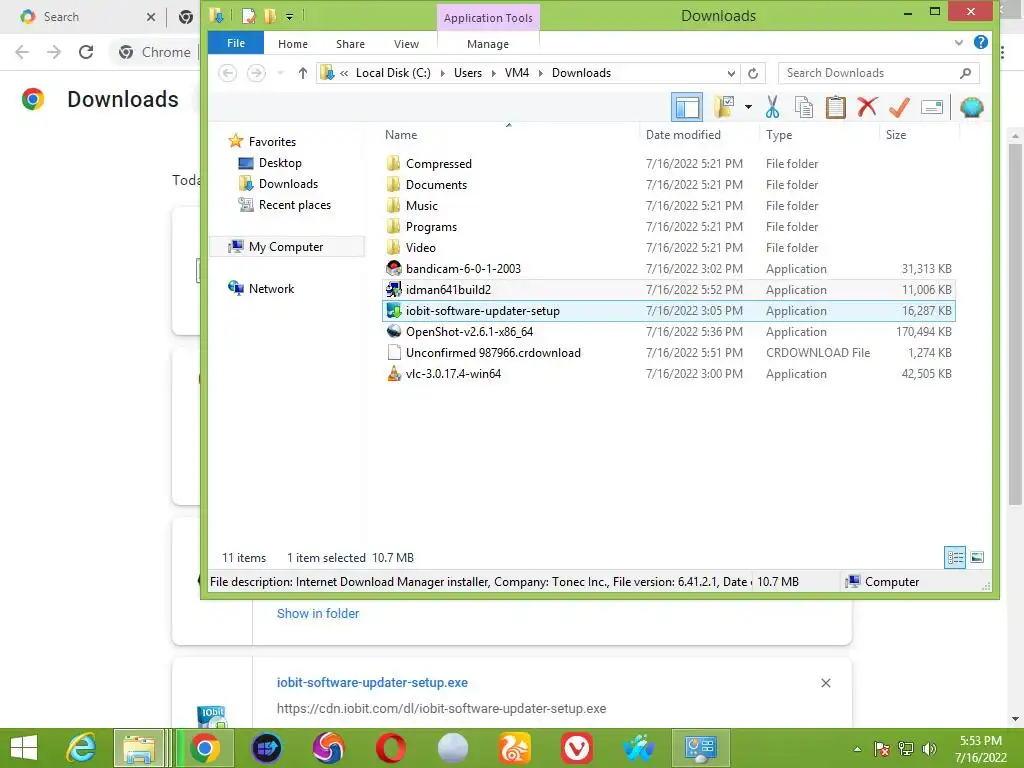The height and width of the screenshot is (768, 1024).
Task: Click Properties icon in quick access toolbar
Action: point(248,16)
